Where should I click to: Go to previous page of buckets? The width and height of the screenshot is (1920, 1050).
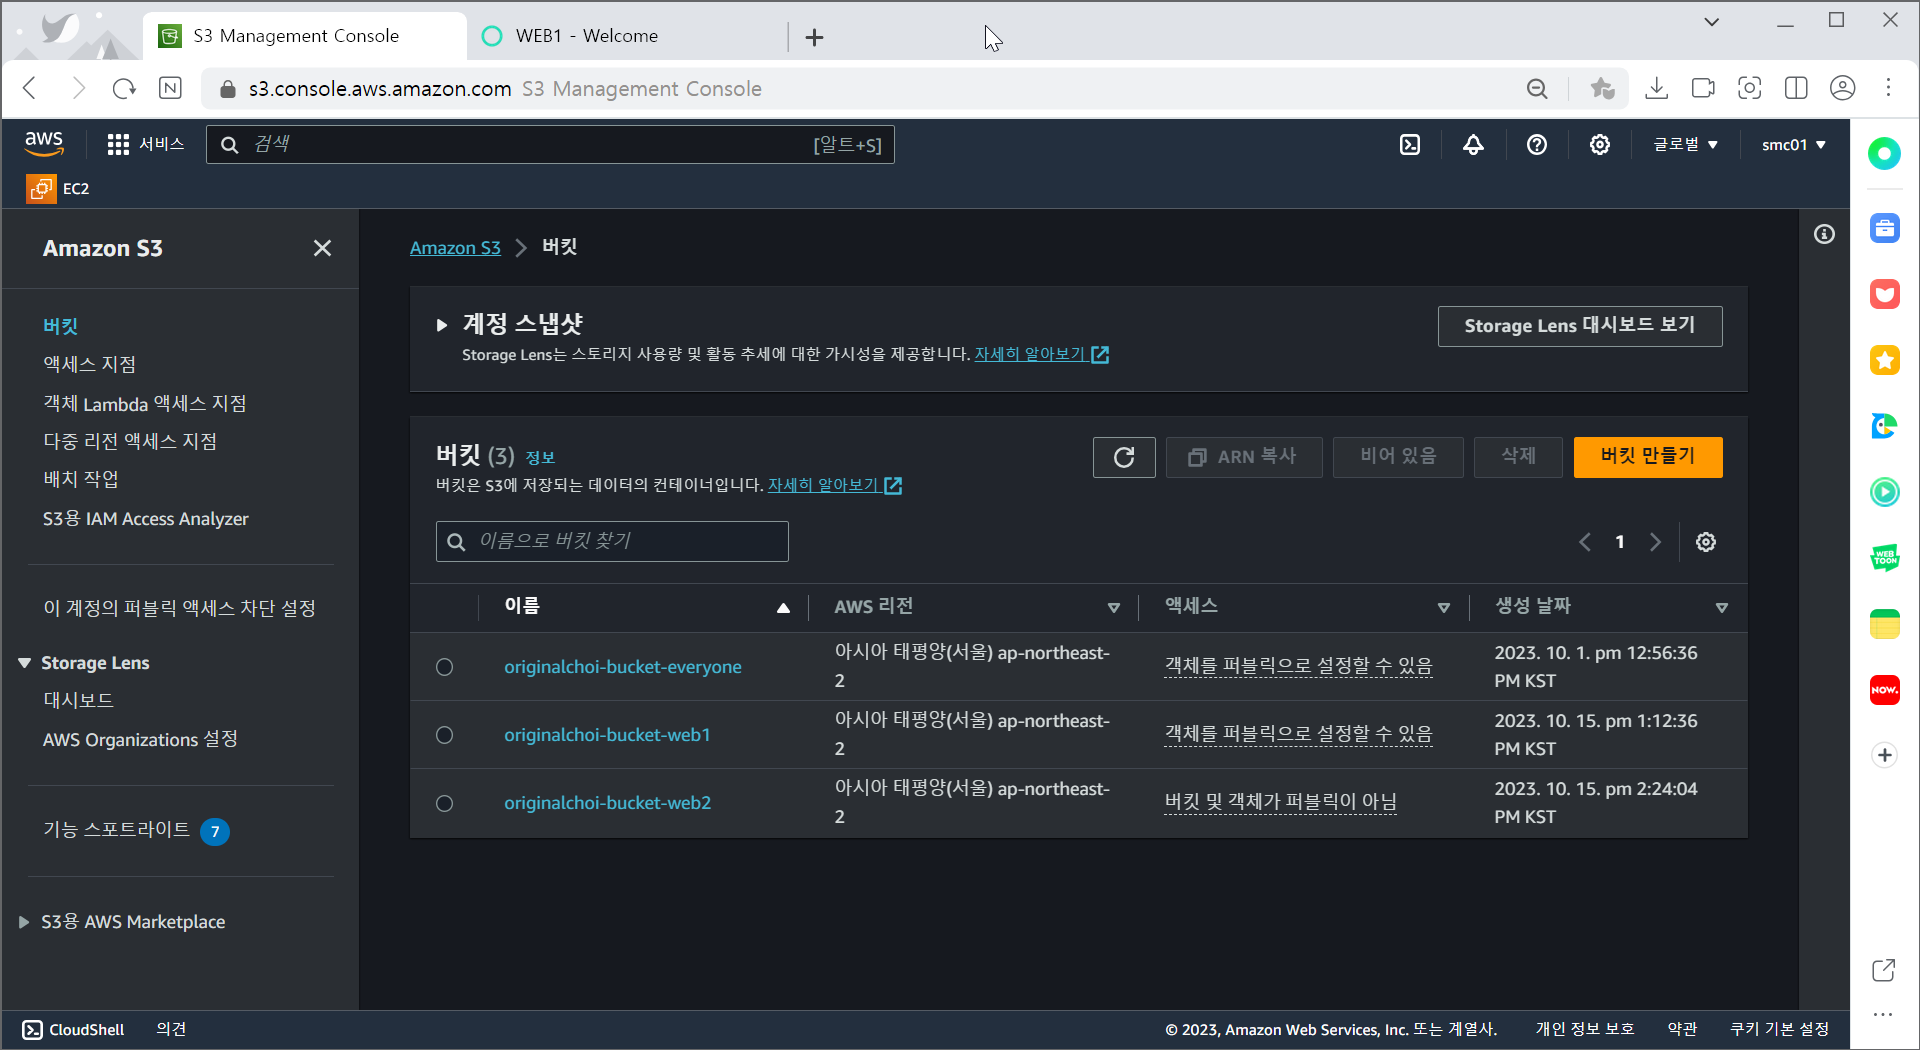[x=1585, y=542]
